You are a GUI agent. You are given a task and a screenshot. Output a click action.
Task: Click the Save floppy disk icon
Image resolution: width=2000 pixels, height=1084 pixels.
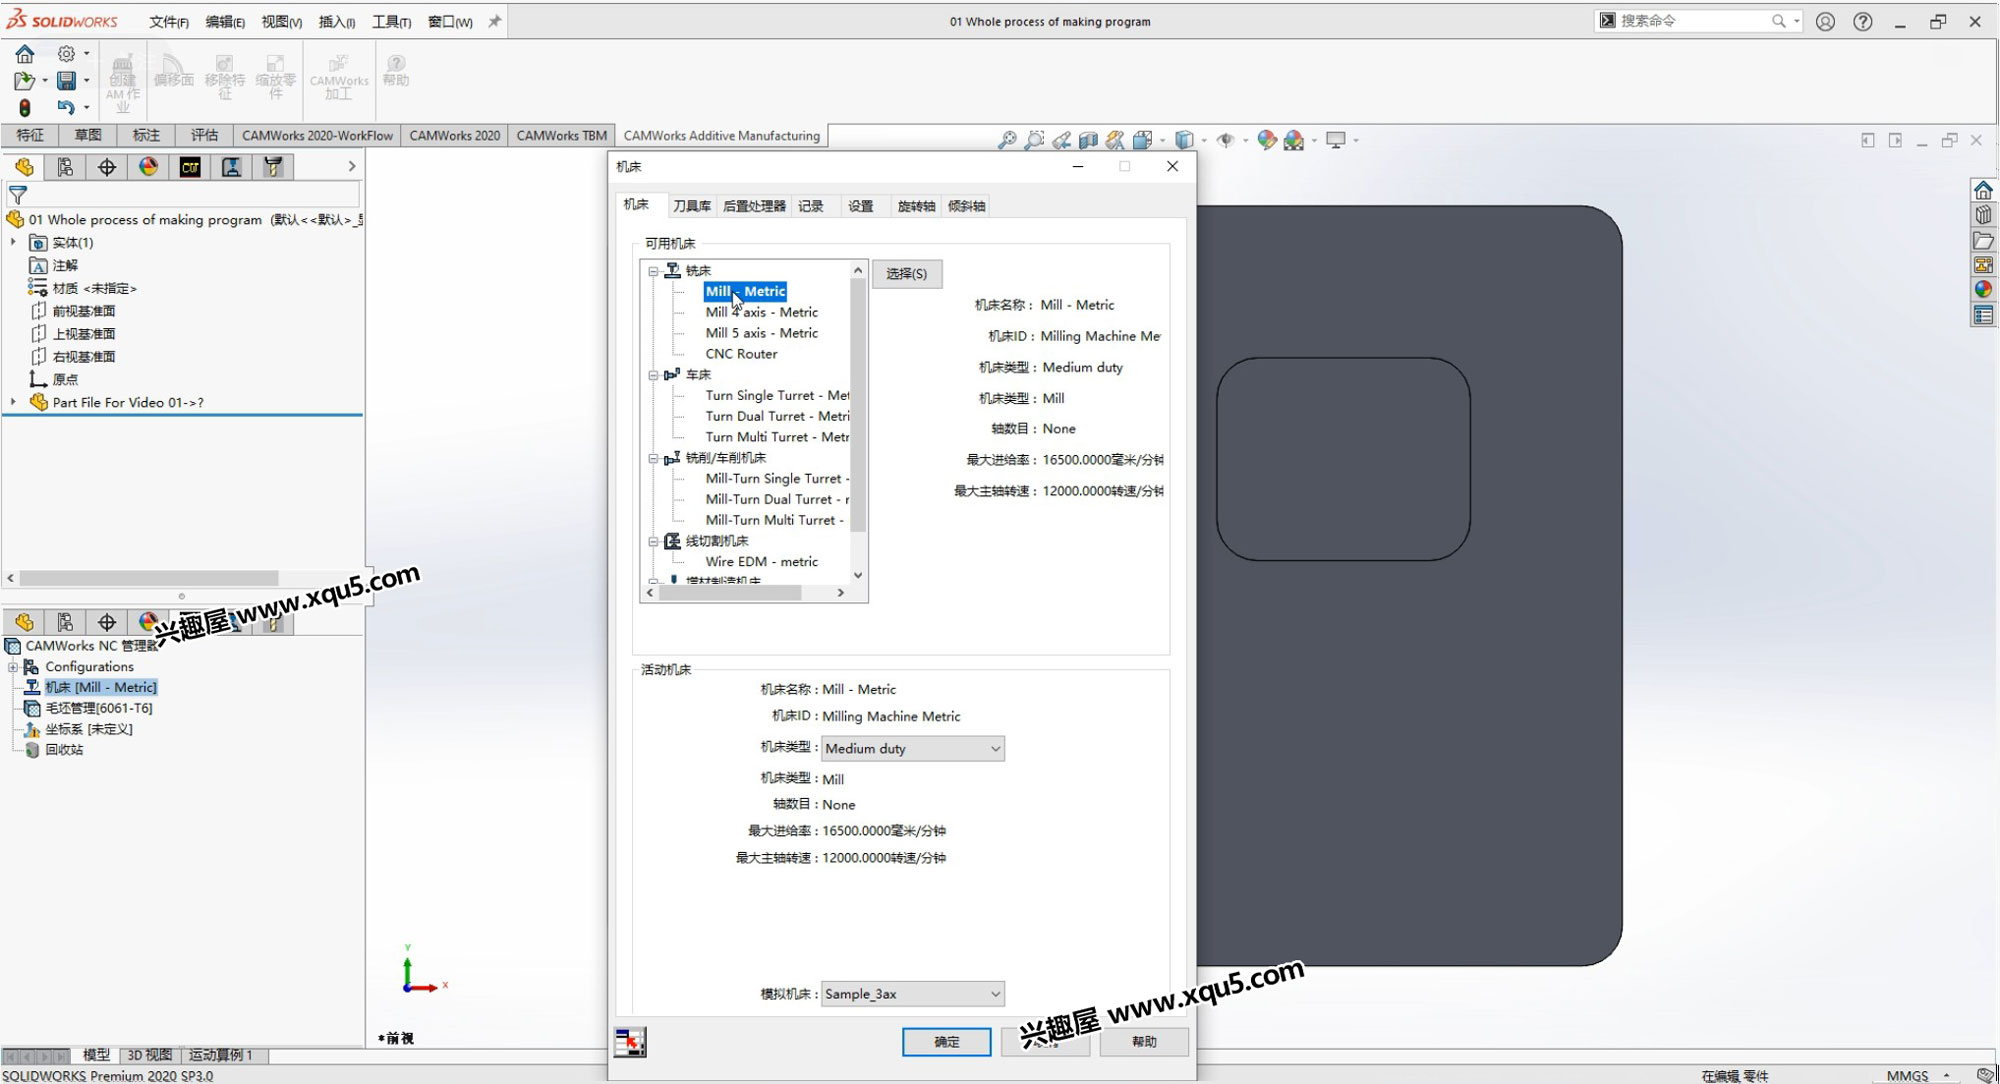pos(66,80)
